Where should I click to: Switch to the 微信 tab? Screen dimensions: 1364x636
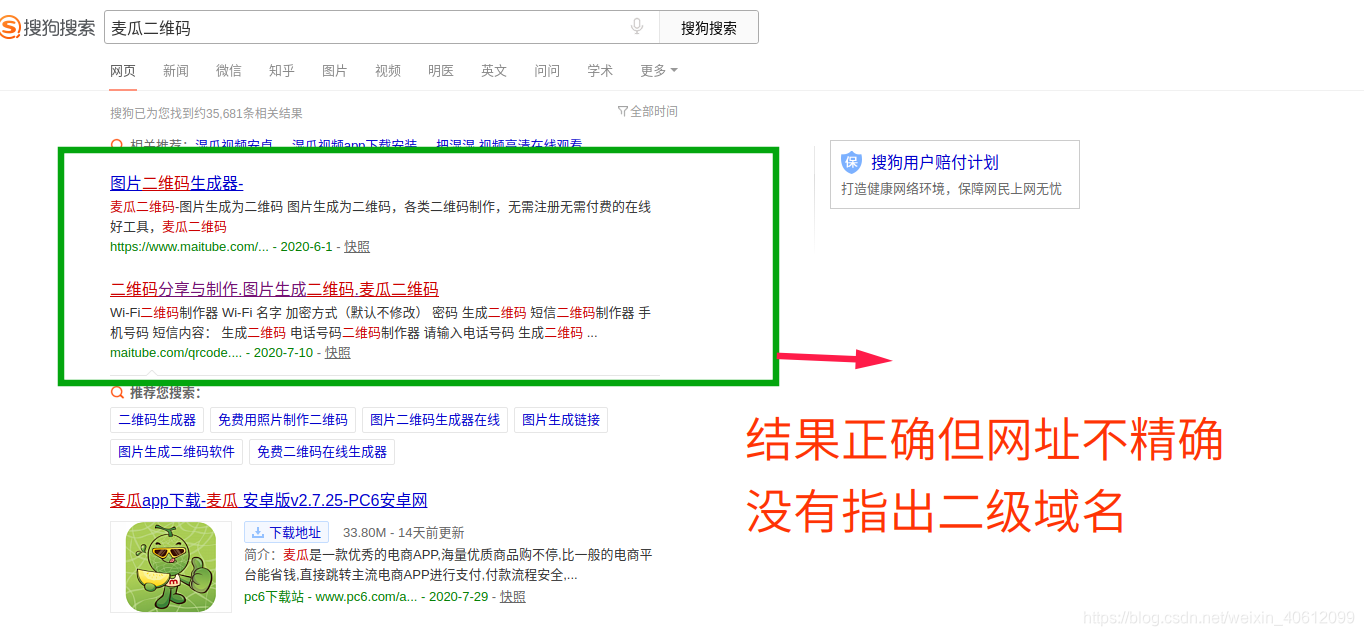click(x=229, y=71)
